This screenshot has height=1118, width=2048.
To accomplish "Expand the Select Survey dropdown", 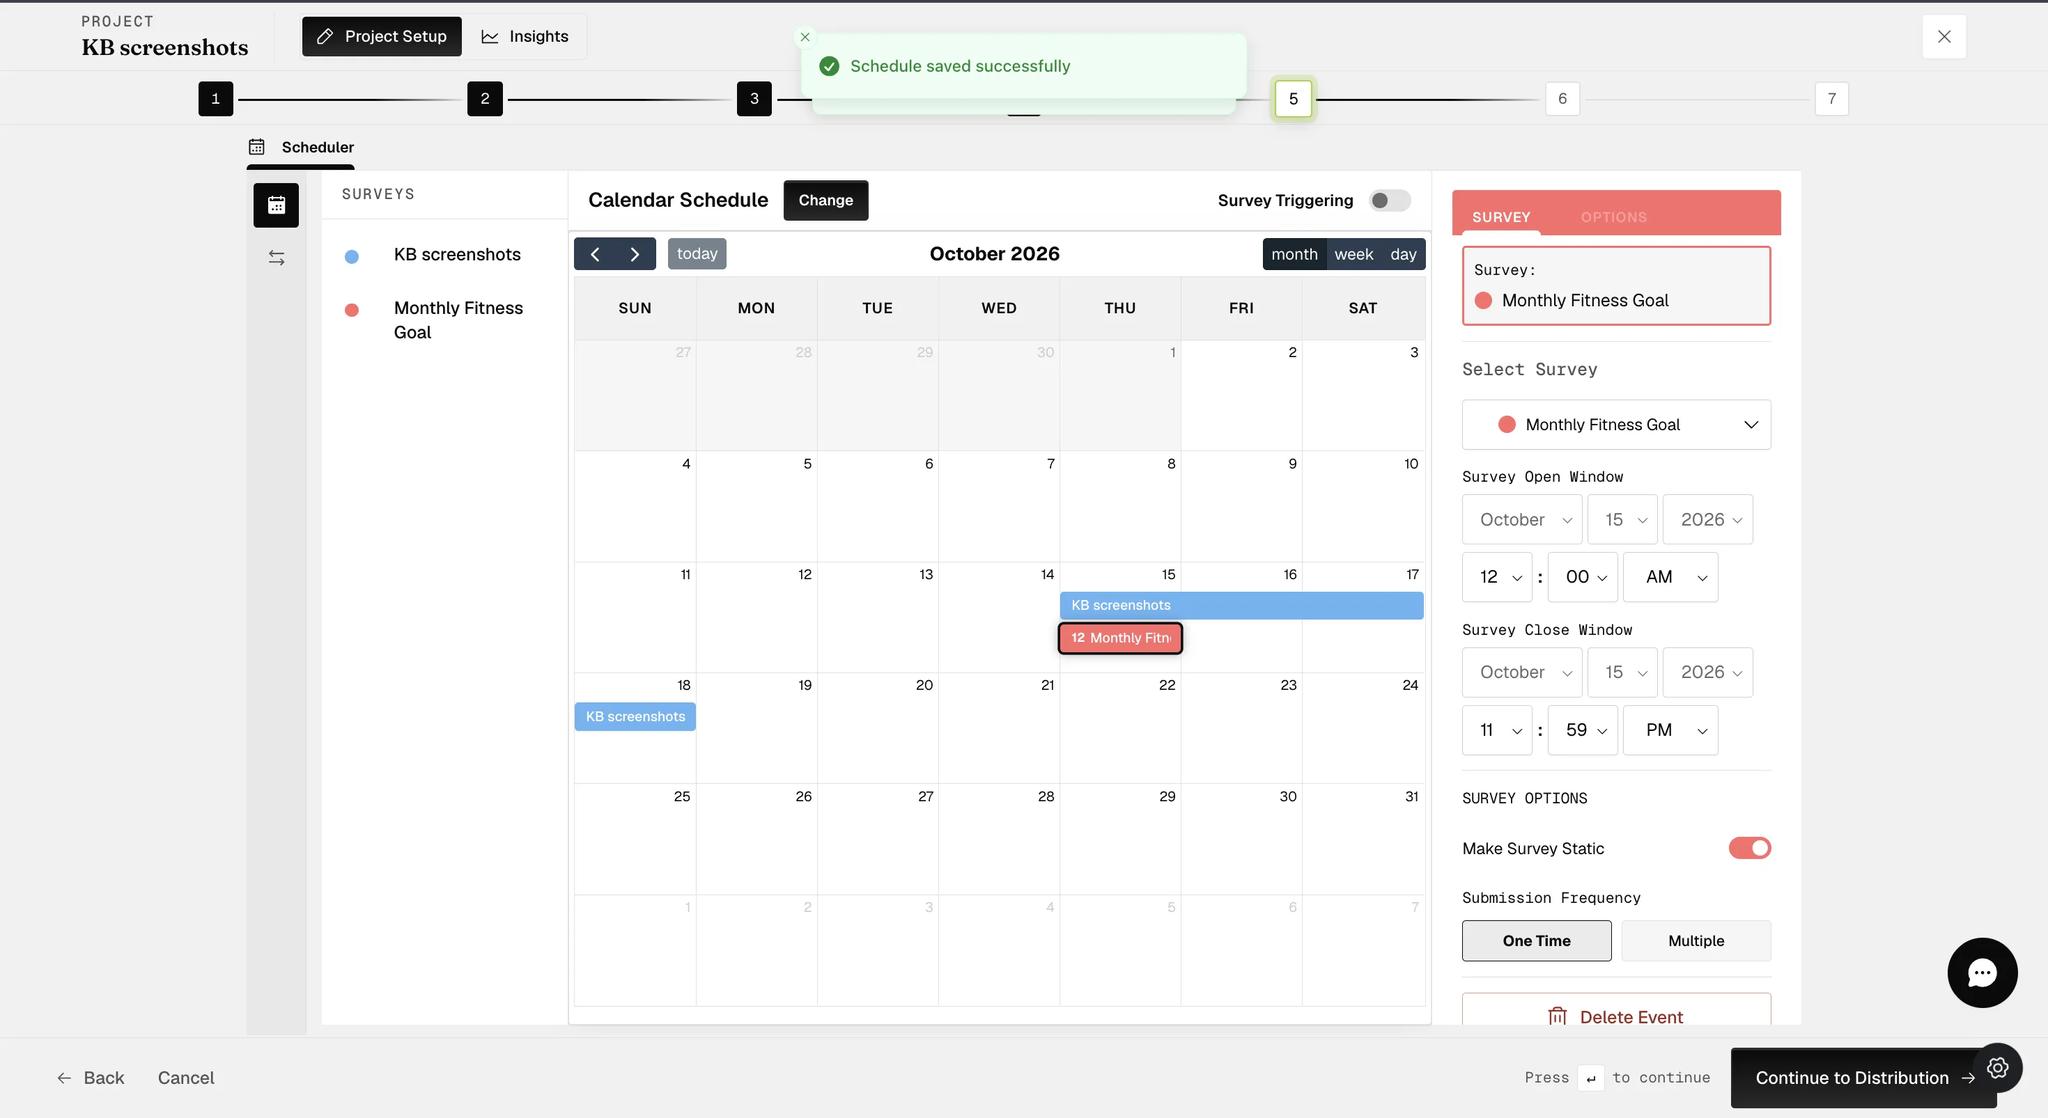I will coord(1616,425).
